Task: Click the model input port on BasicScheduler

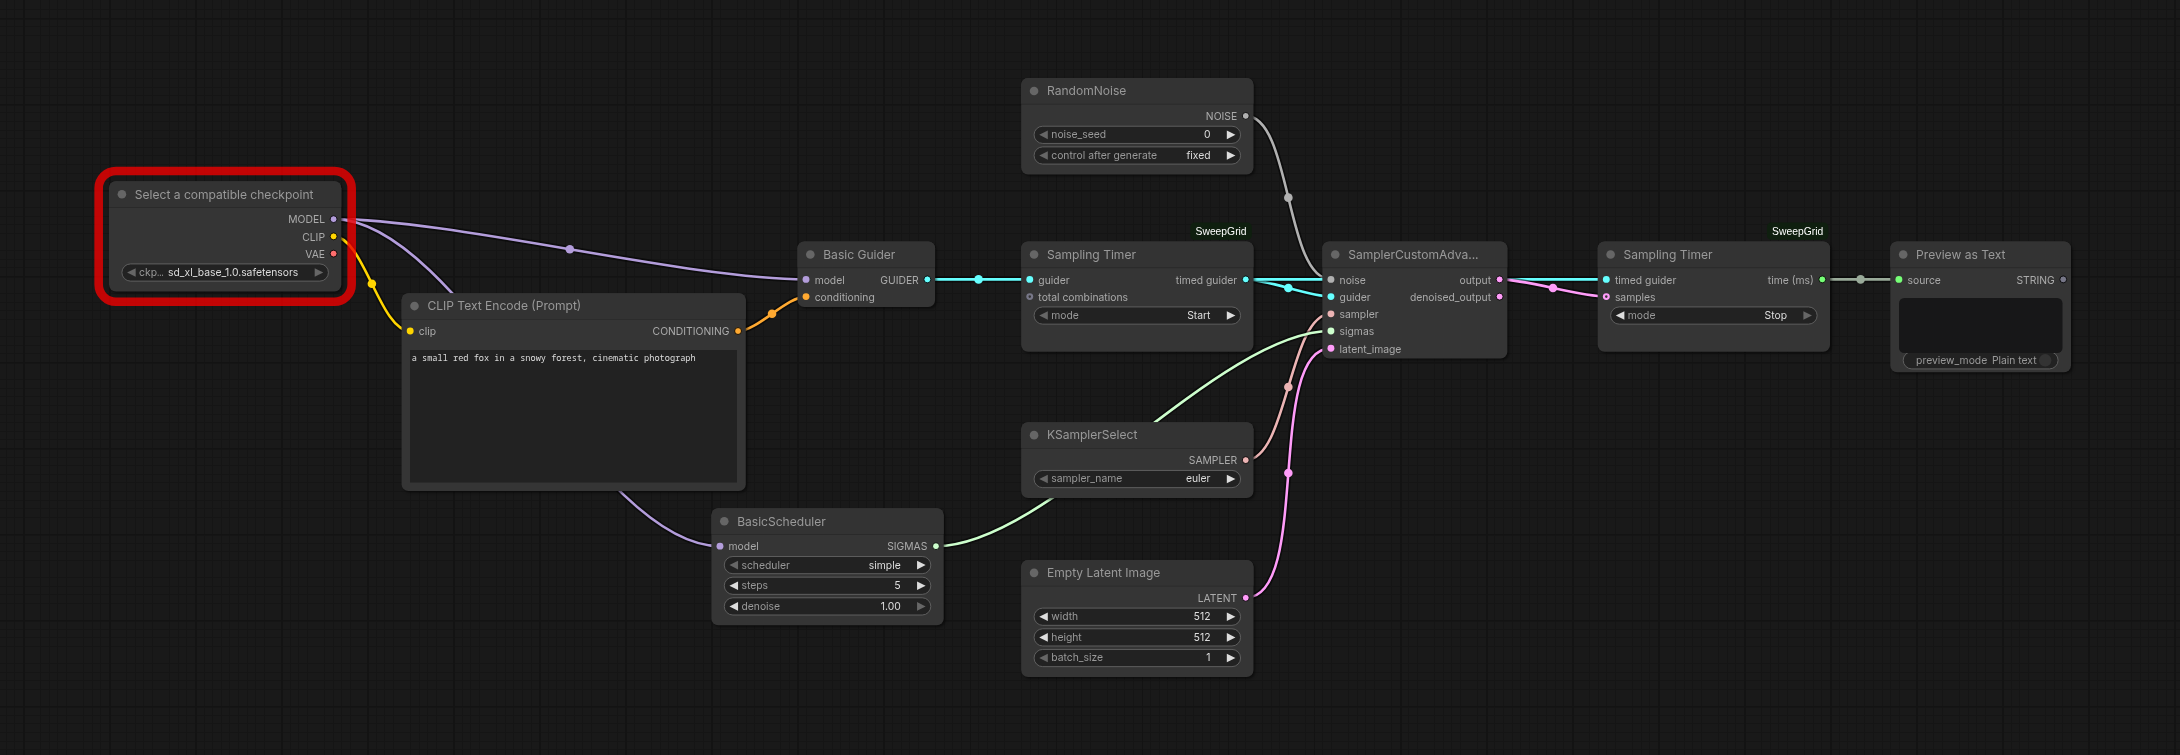Action: pos(720,546)
